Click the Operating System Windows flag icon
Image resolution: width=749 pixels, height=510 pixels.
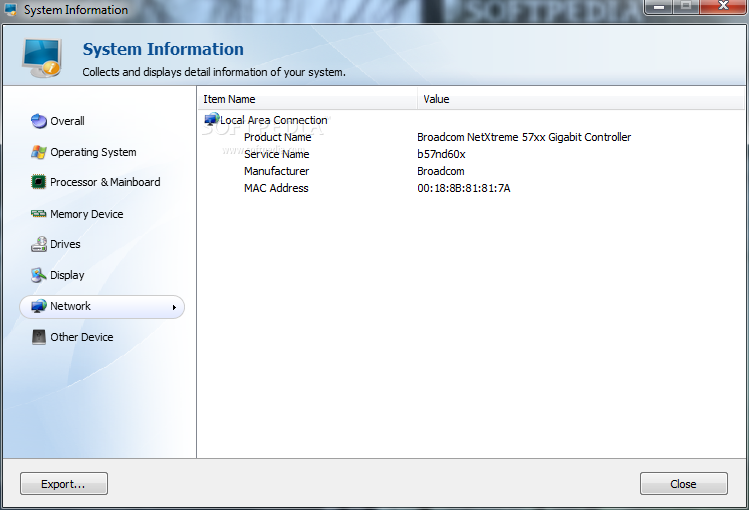tap(39, 152)
